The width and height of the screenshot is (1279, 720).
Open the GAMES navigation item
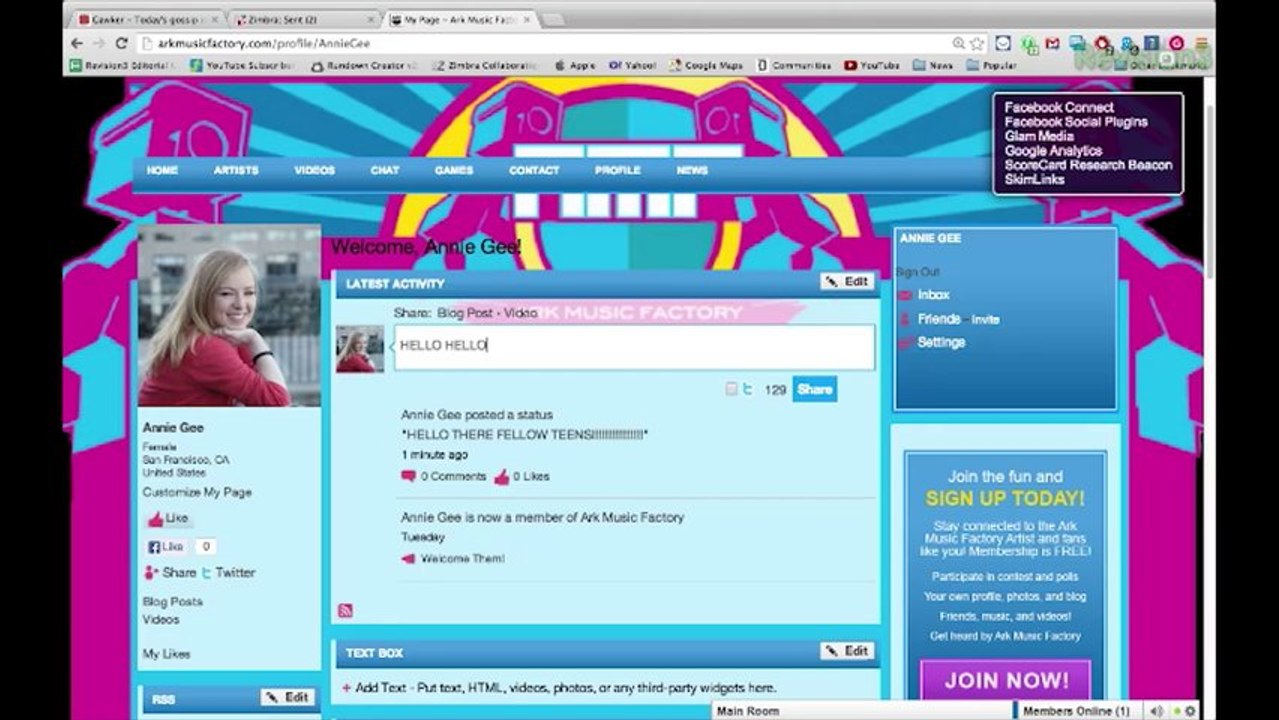[x=454, y=171]
